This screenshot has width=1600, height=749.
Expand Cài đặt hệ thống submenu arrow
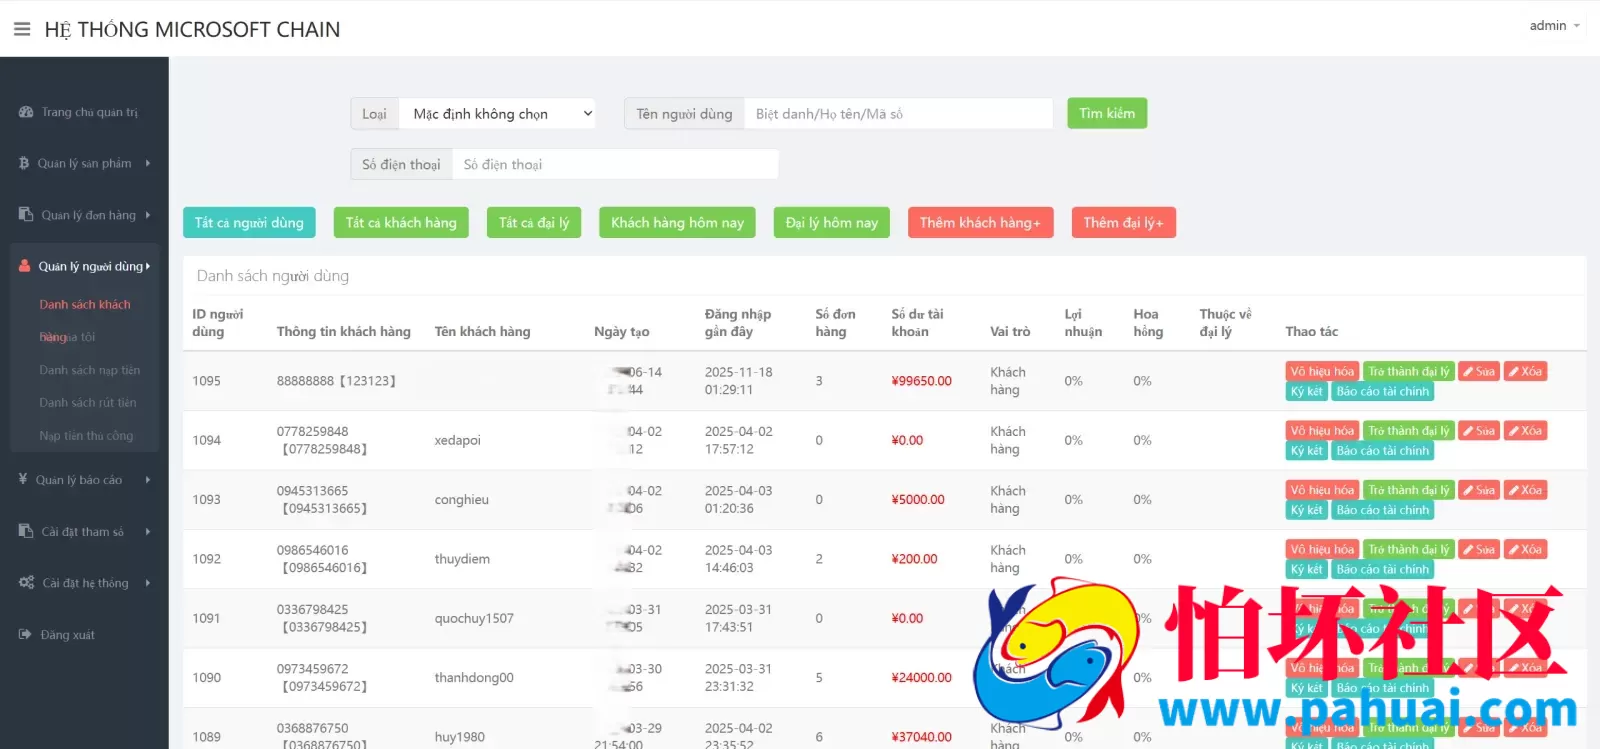(148, 583)
